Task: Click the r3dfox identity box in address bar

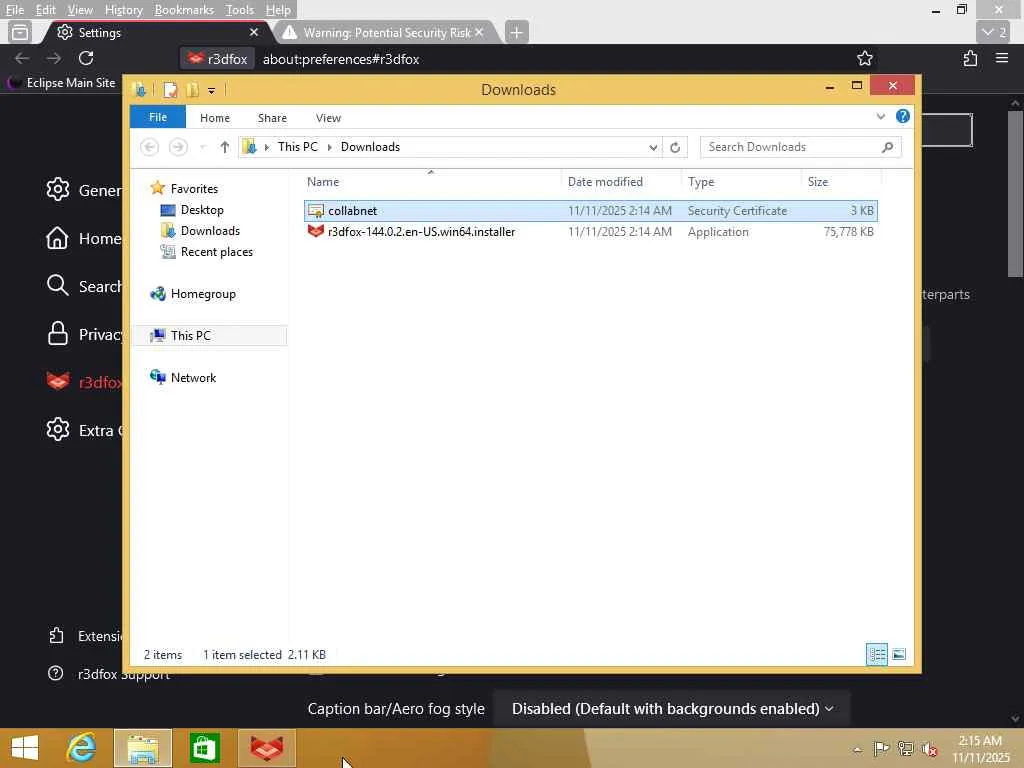Action: [x=218, y=59]
